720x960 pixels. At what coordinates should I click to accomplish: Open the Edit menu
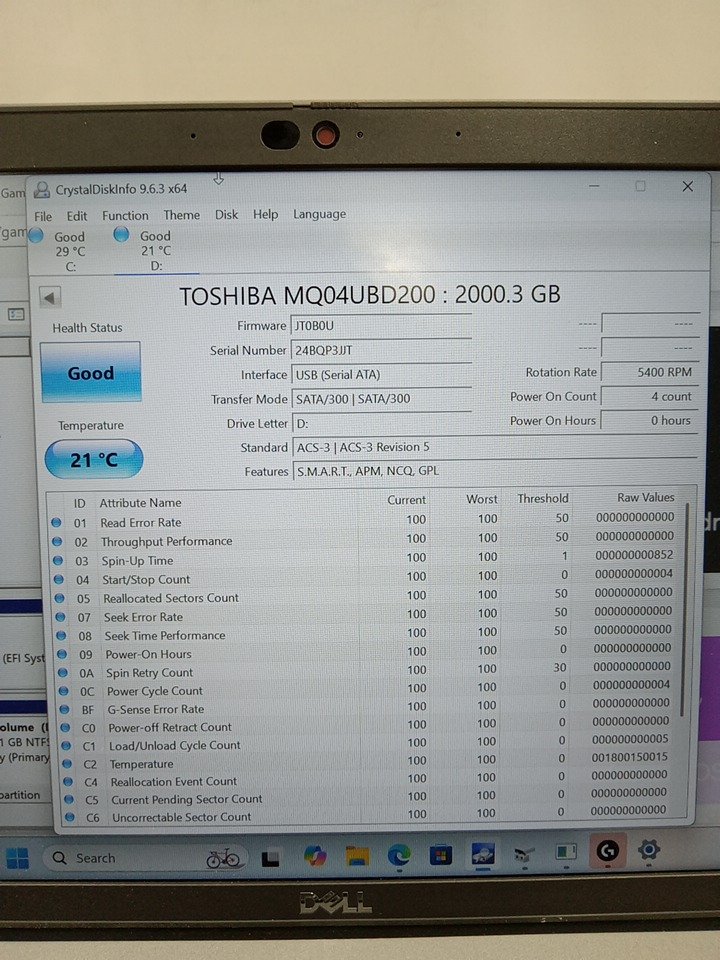77,216
